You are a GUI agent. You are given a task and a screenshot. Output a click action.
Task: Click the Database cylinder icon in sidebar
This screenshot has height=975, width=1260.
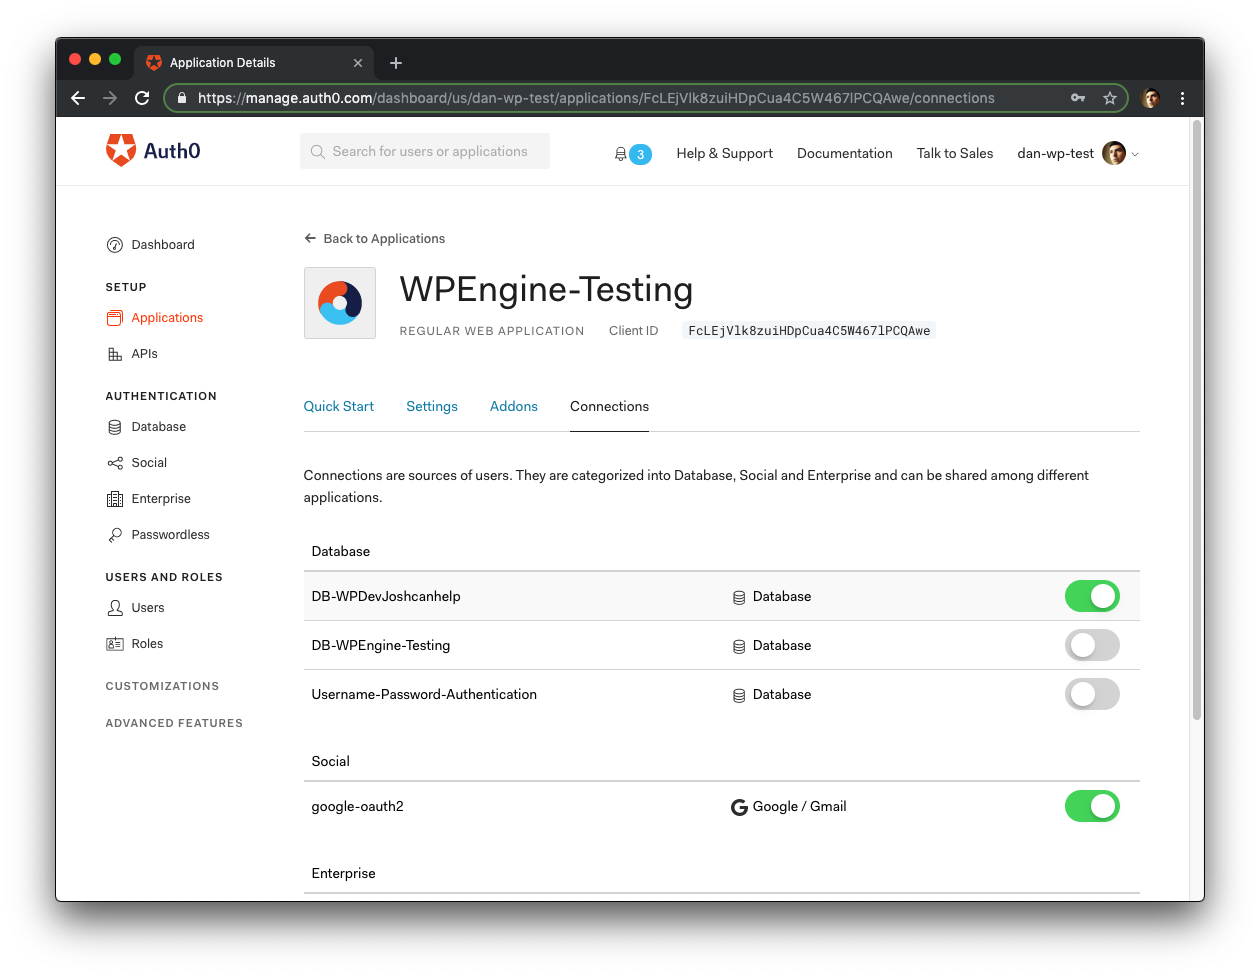(115, 427)
